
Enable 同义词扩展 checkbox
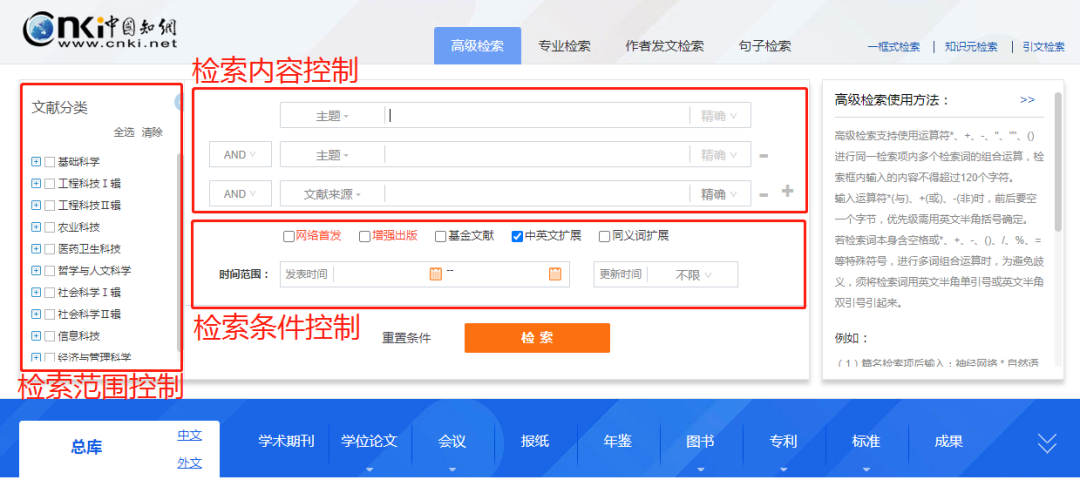point(604,236)
